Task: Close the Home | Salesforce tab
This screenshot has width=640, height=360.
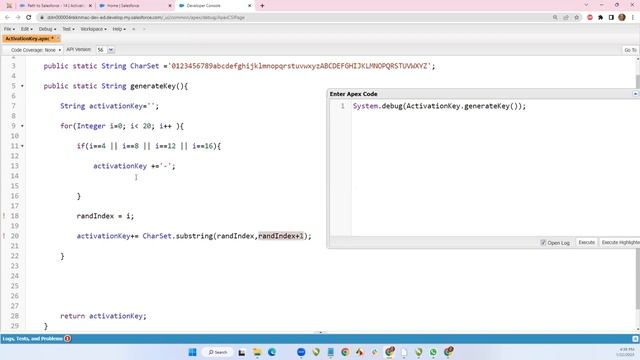Action: coord(170,6)
